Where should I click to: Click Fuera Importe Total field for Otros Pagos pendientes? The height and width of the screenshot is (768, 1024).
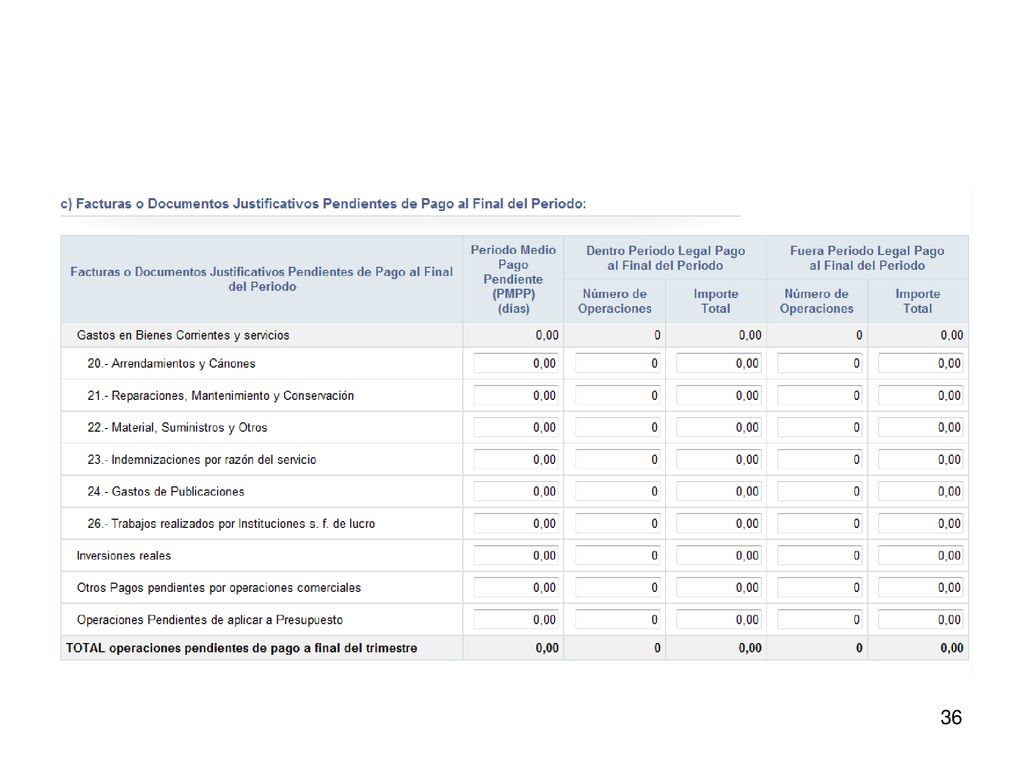coord(921,587)
